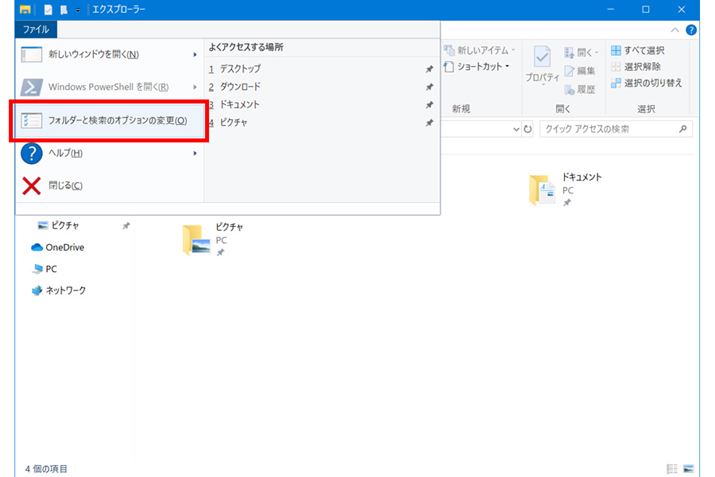Select the ピクチャ folder in content pane

(x=213, y=239)
